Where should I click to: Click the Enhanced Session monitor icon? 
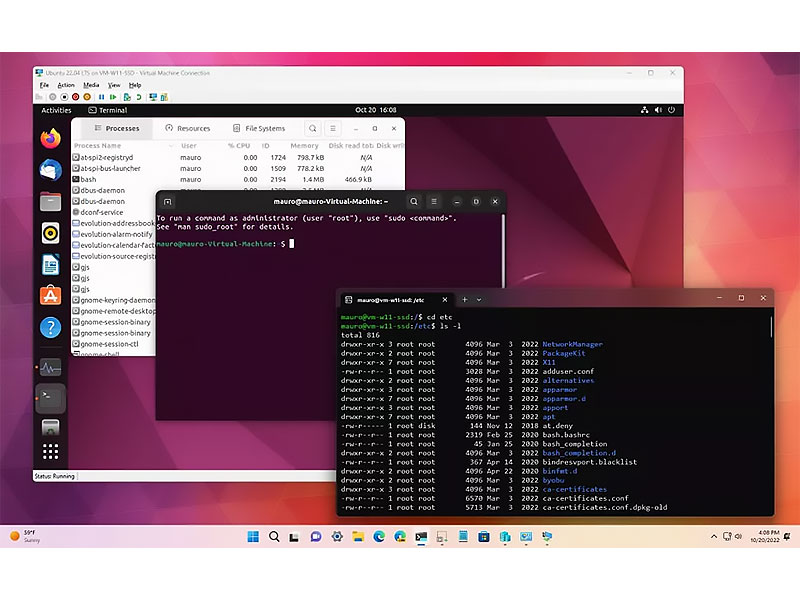pos(153,97)
